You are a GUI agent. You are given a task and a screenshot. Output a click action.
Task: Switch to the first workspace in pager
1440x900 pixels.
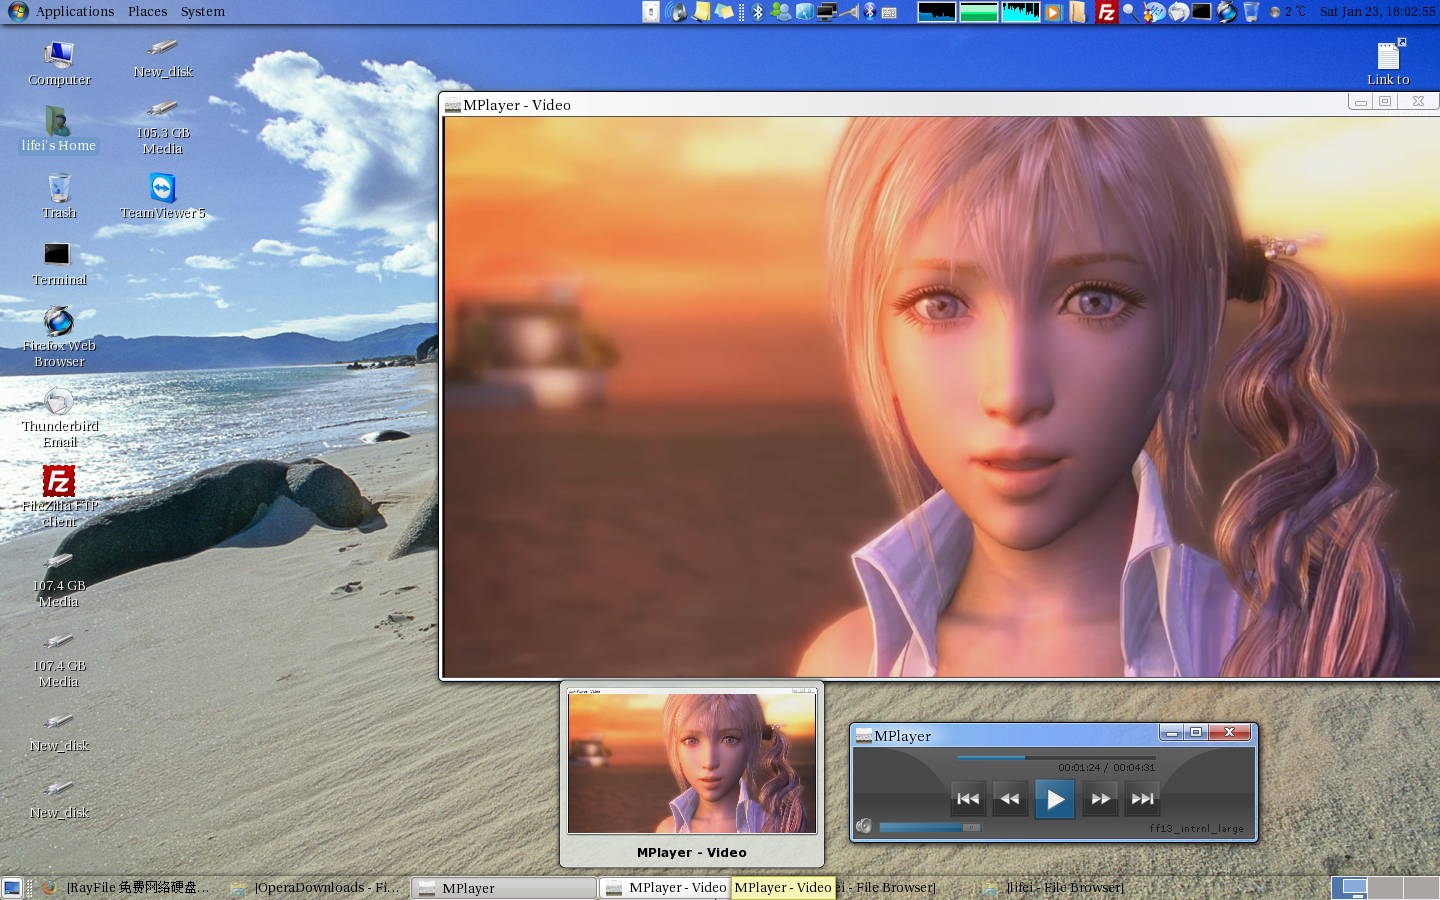click(1350, 888)
